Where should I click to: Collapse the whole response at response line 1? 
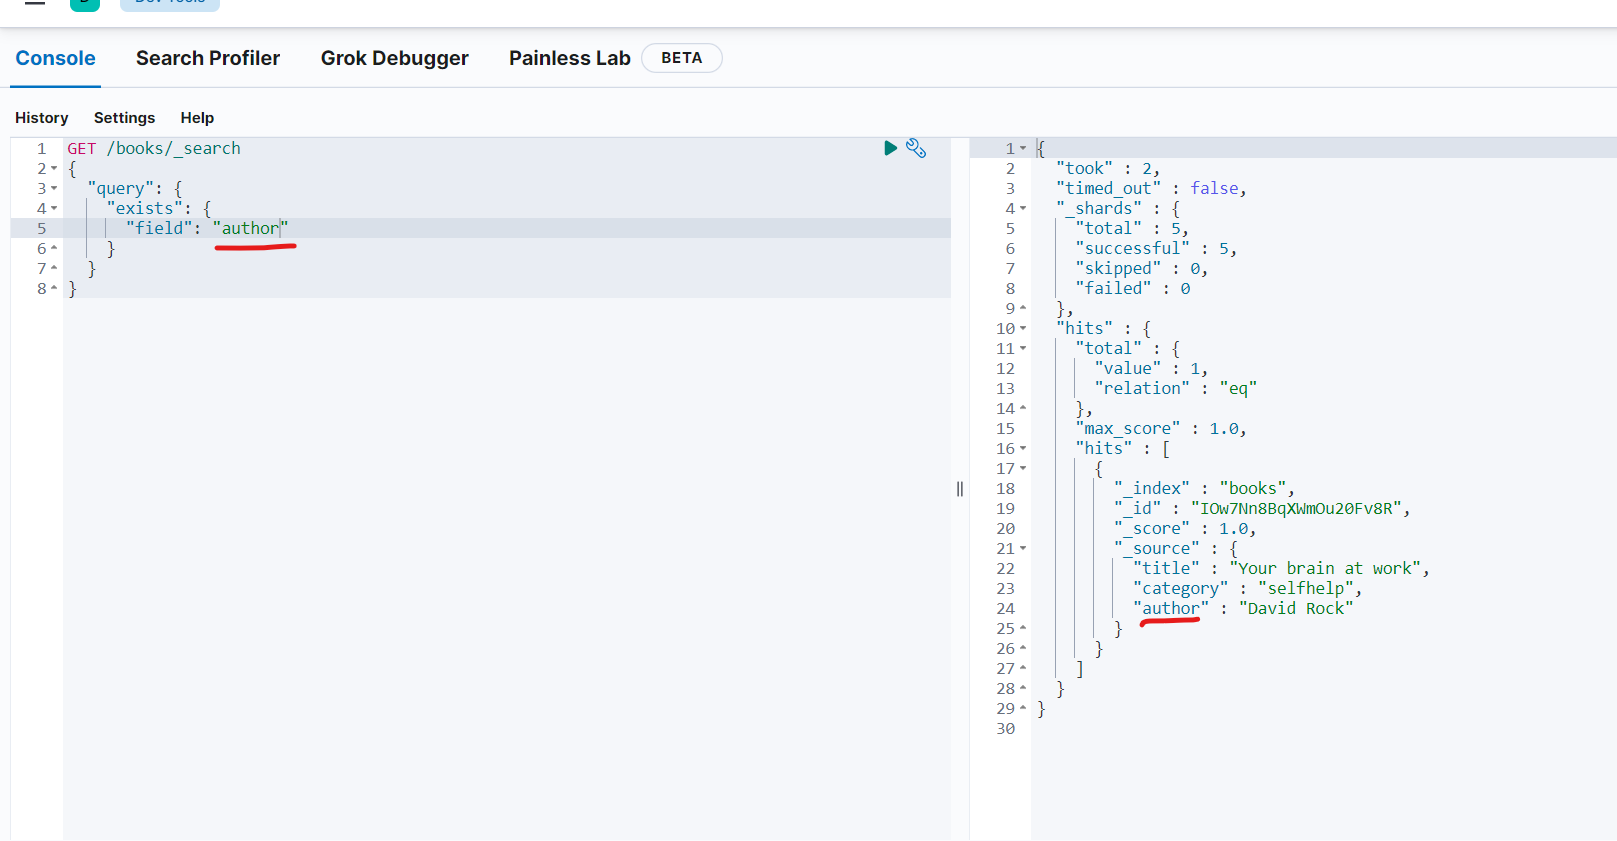[x=1023, y=149]
